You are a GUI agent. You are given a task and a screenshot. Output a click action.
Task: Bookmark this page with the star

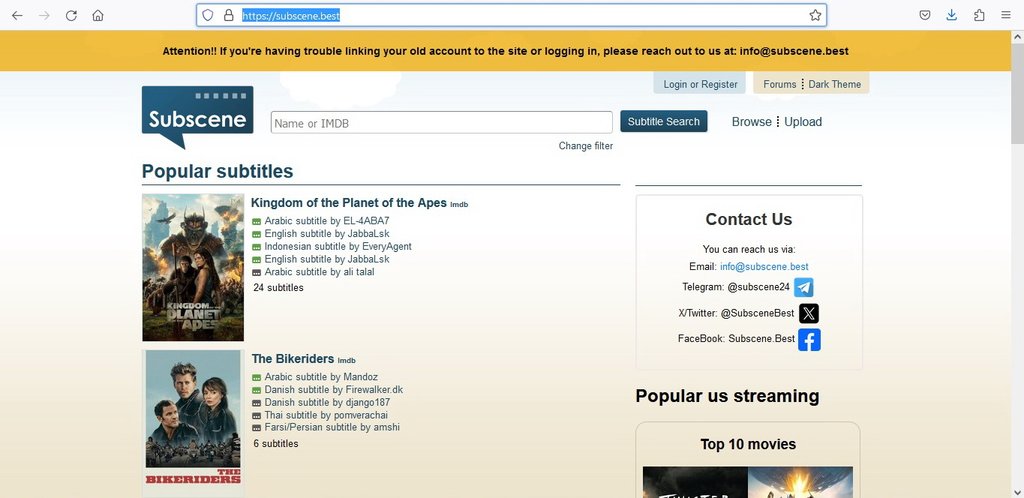815,15
